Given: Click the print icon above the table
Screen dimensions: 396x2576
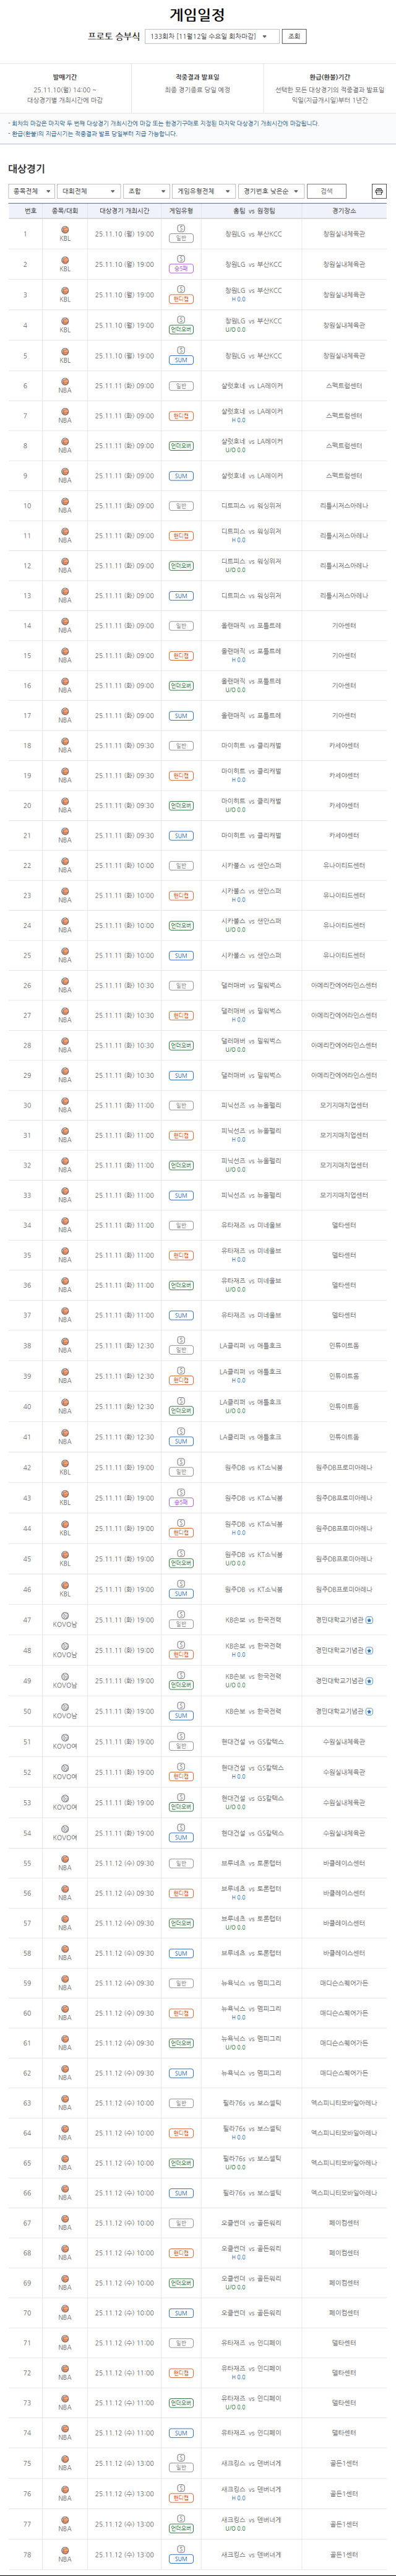Looking at the screenshot, I should (379, 191).
